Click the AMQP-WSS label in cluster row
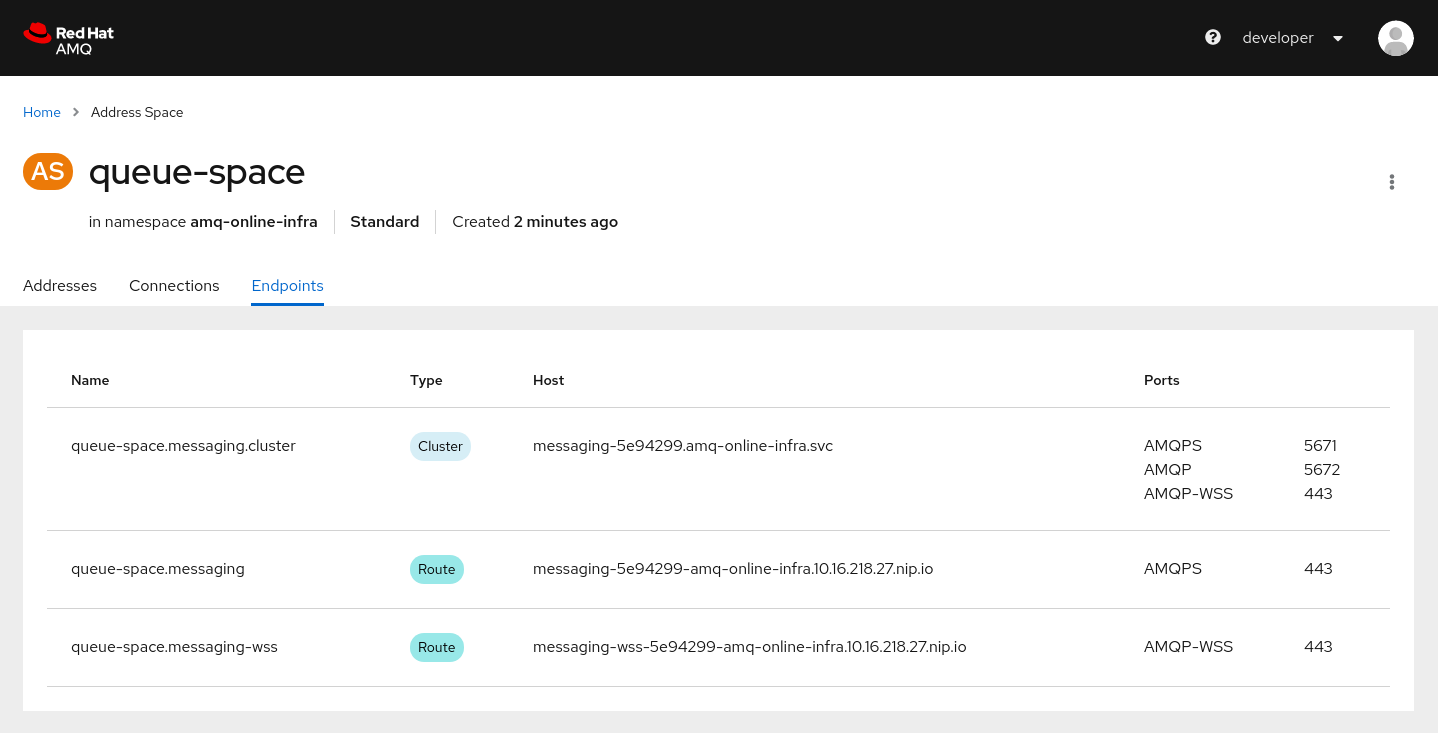The image size is (1438, 733). [x=1188, y=494]
